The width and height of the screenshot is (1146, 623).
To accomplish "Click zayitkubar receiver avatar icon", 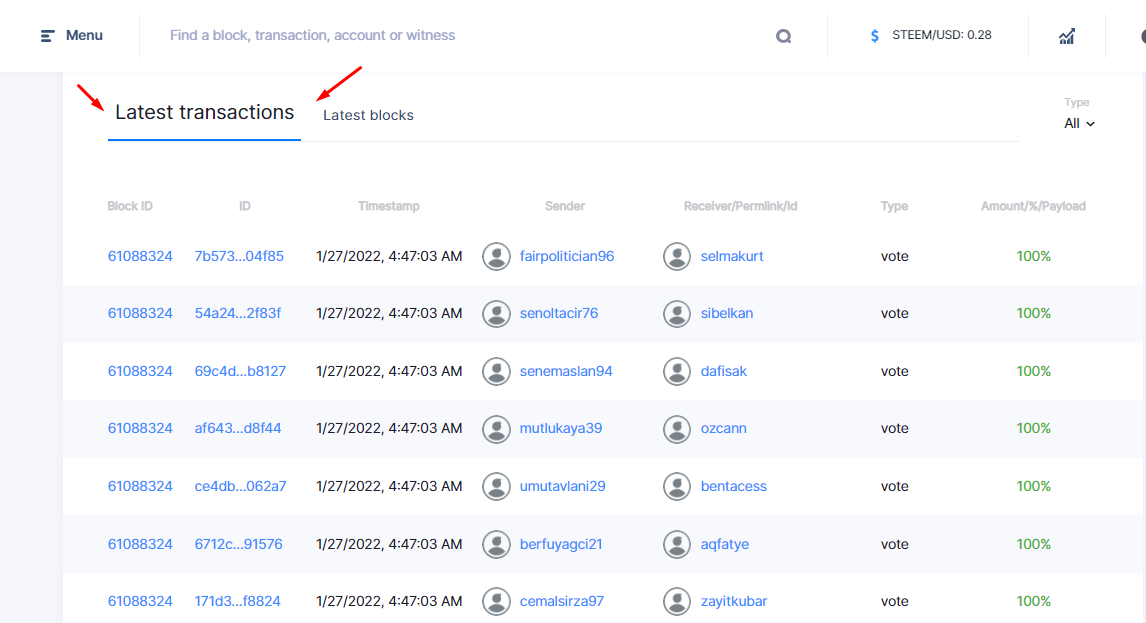I will 677,602.
